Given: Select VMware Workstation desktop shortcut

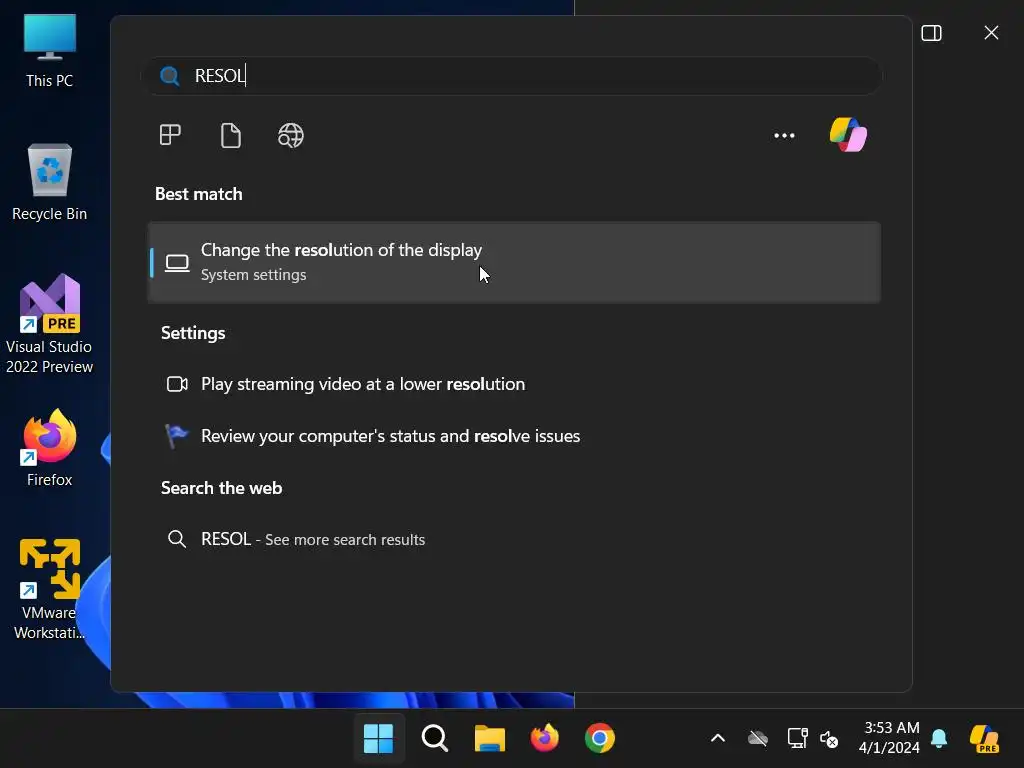Looking at the screenshot, I should (50, 590).
